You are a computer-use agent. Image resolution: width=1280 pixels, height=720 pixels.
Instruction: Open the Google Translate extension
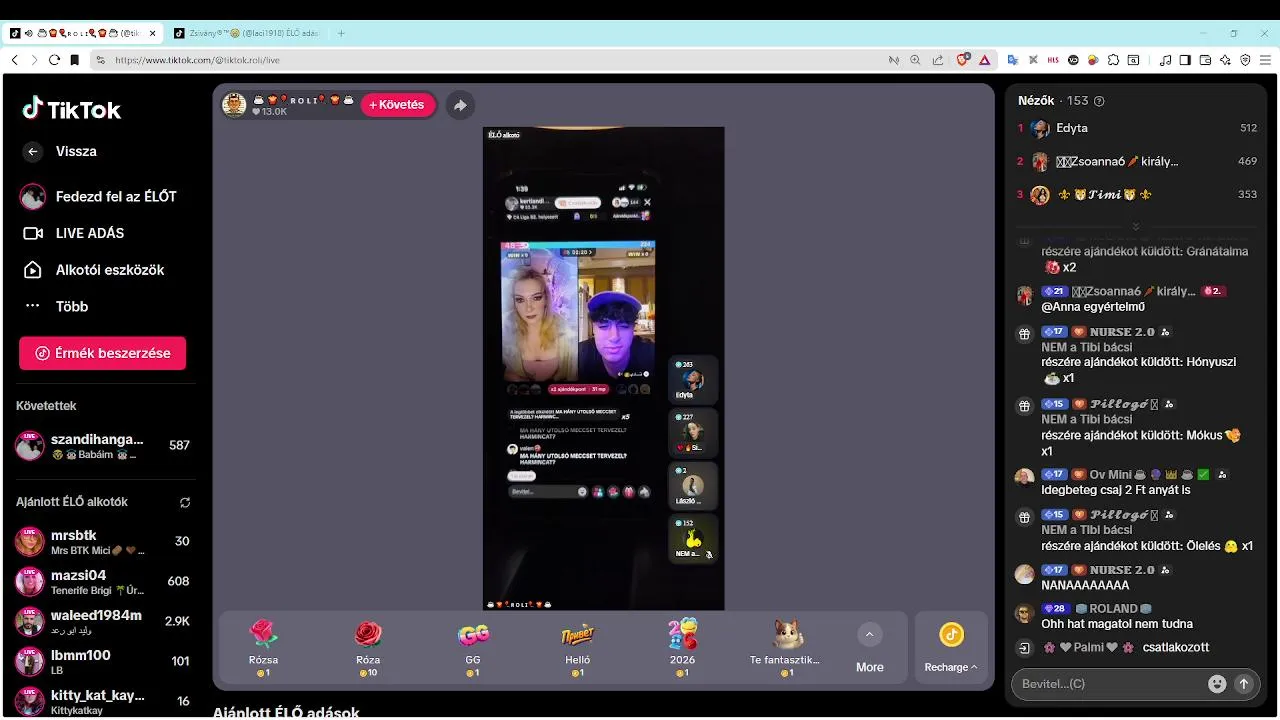(x=1013, y=60)
